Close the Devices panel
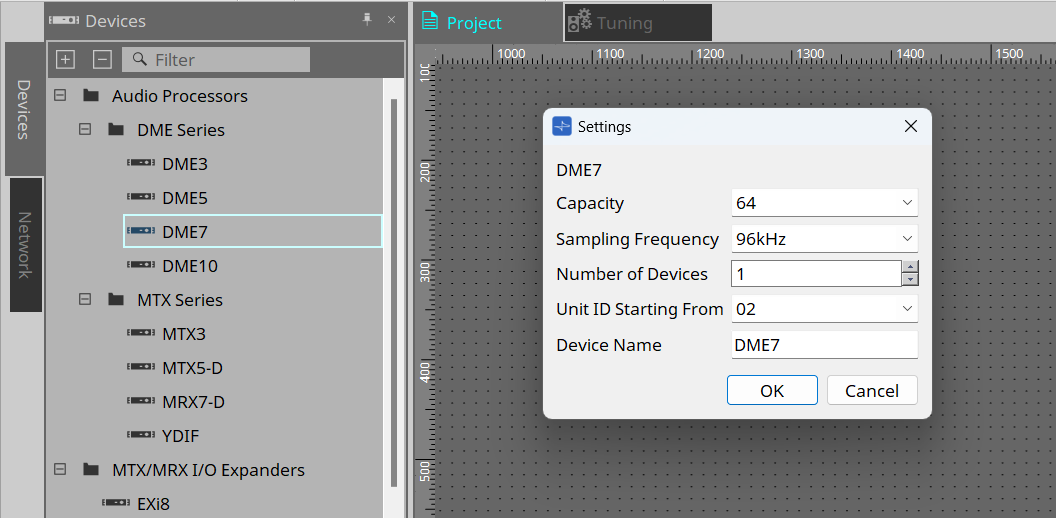 391,20
